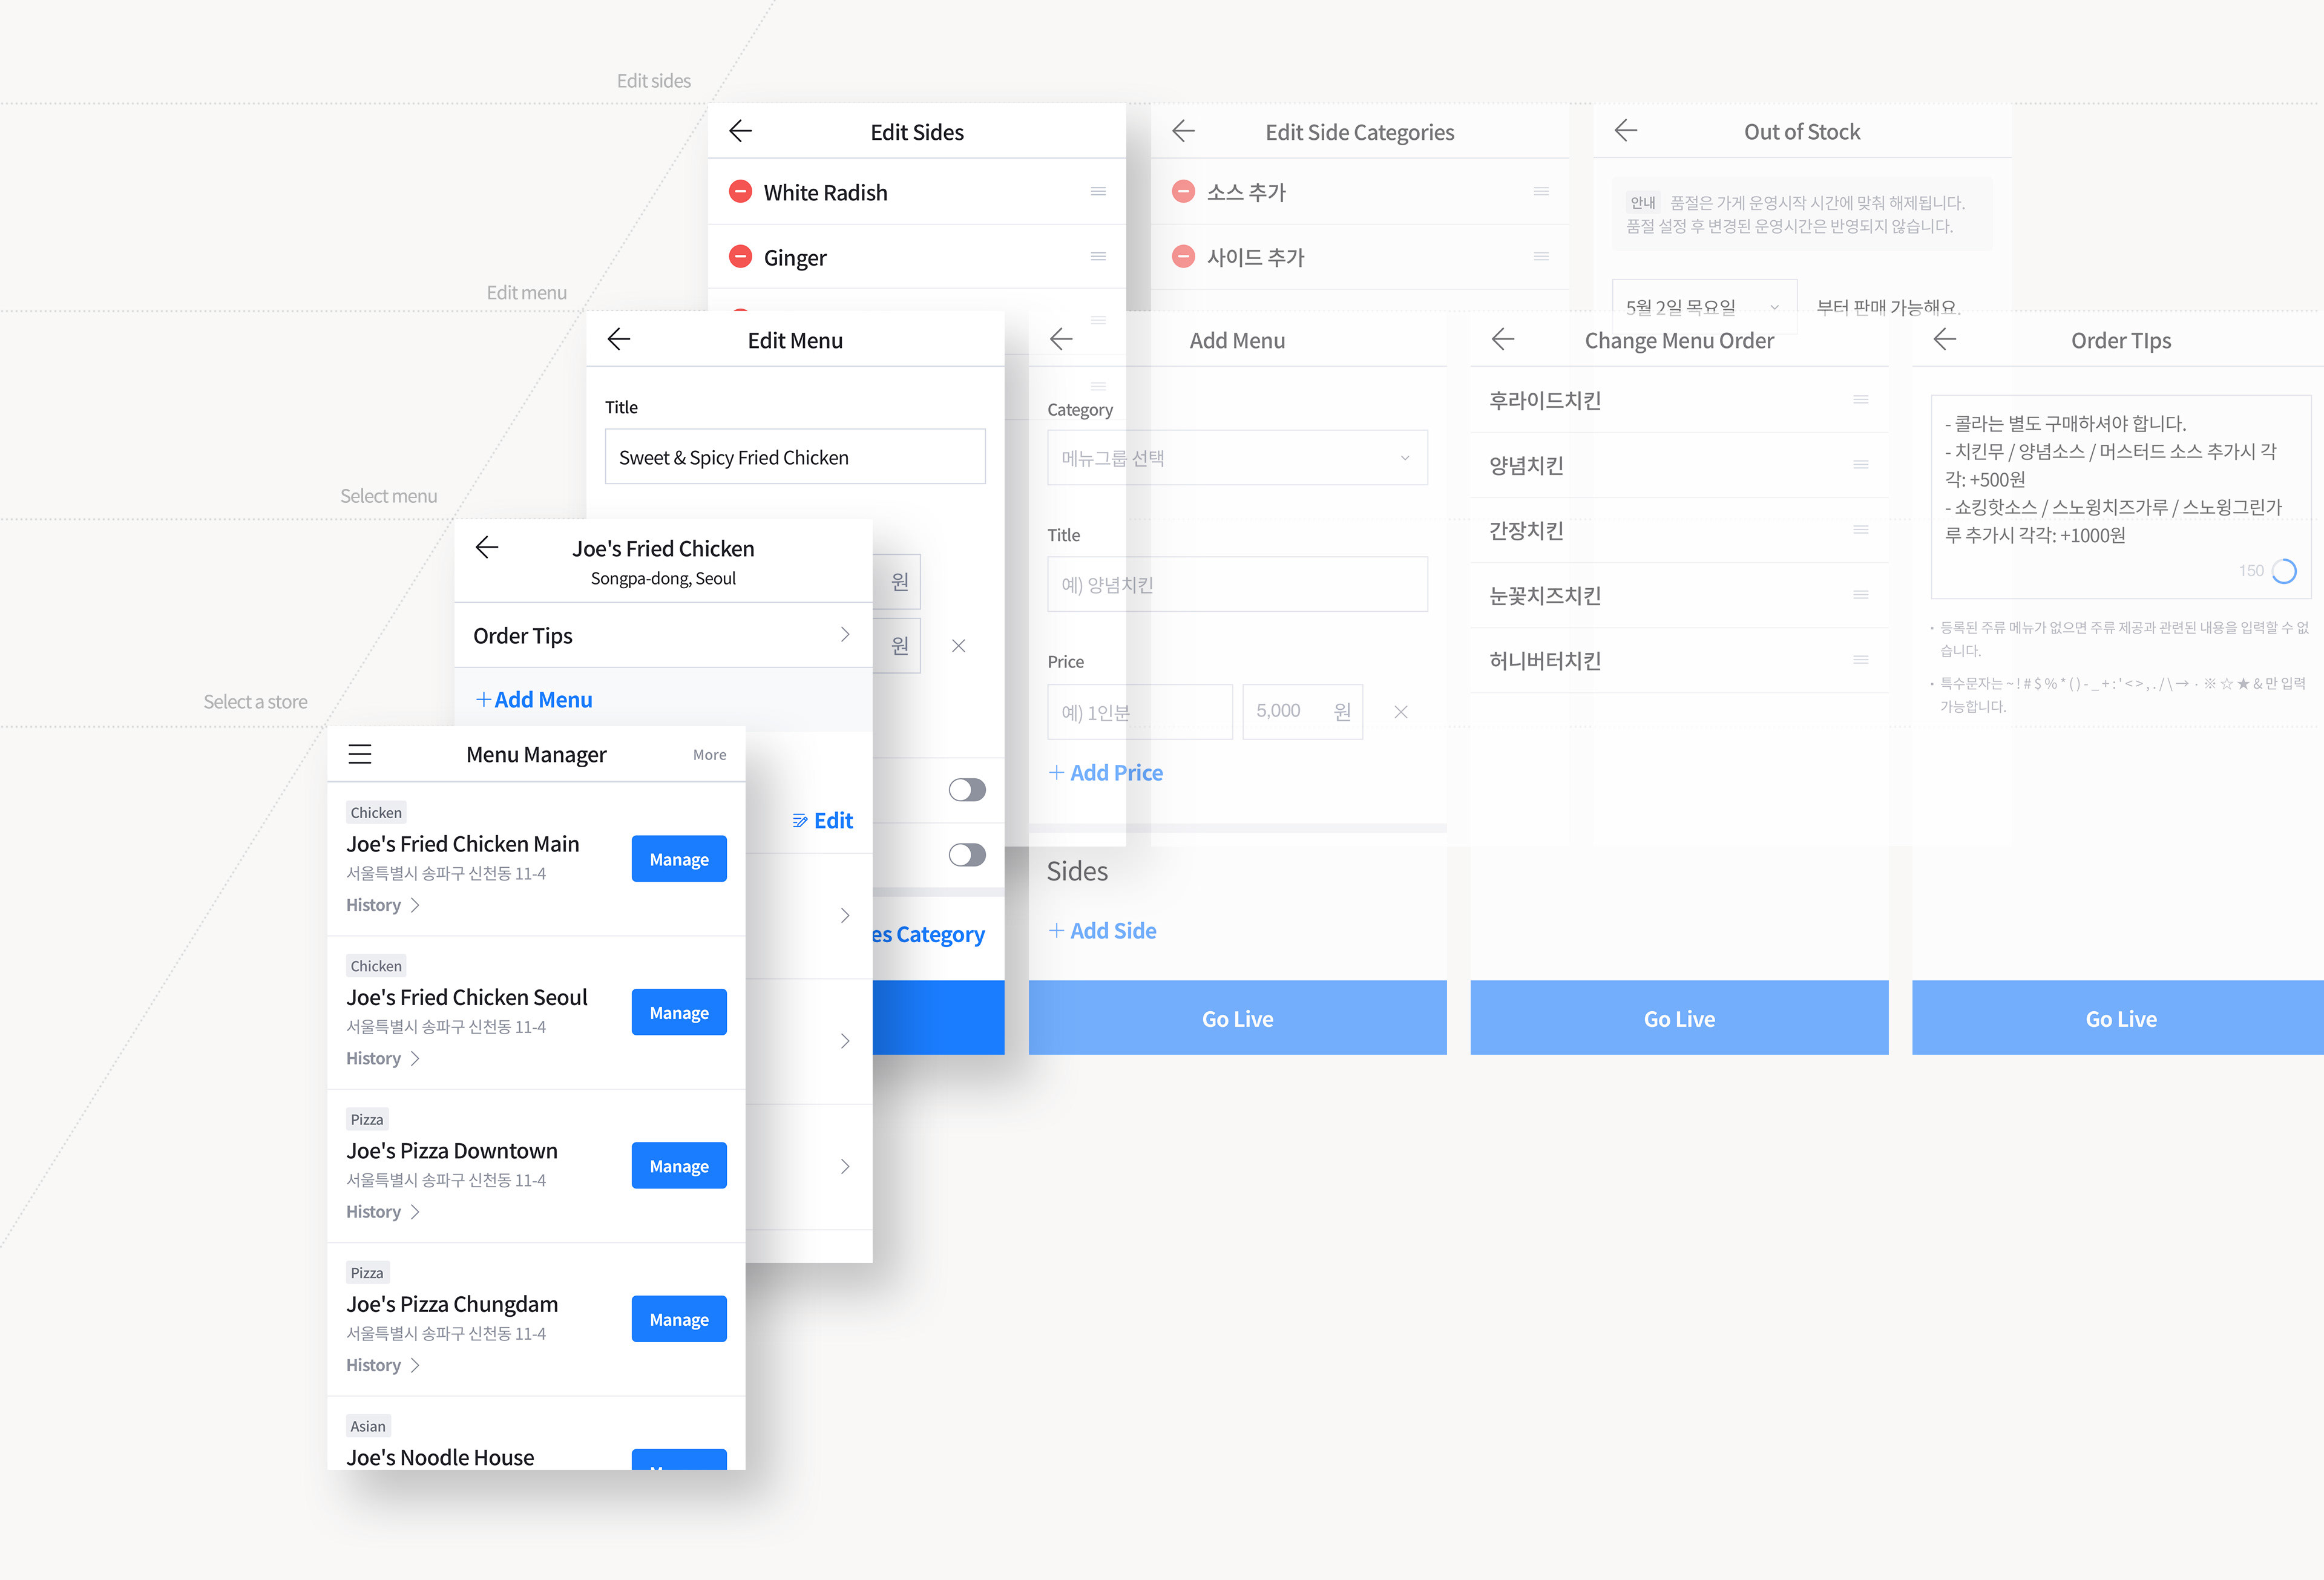Click reorder handle for 후라이드치킨
This screenshot has width=2324, height=1580.
[1861, 400]
